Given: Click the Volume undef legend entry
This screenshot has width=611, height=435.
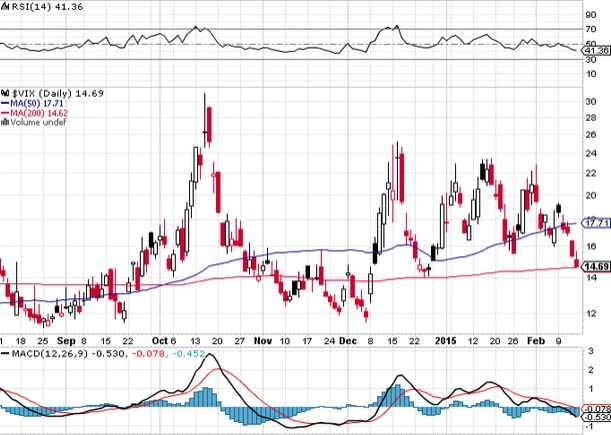Looking at the screenshot, I should (x=38, y=122).
